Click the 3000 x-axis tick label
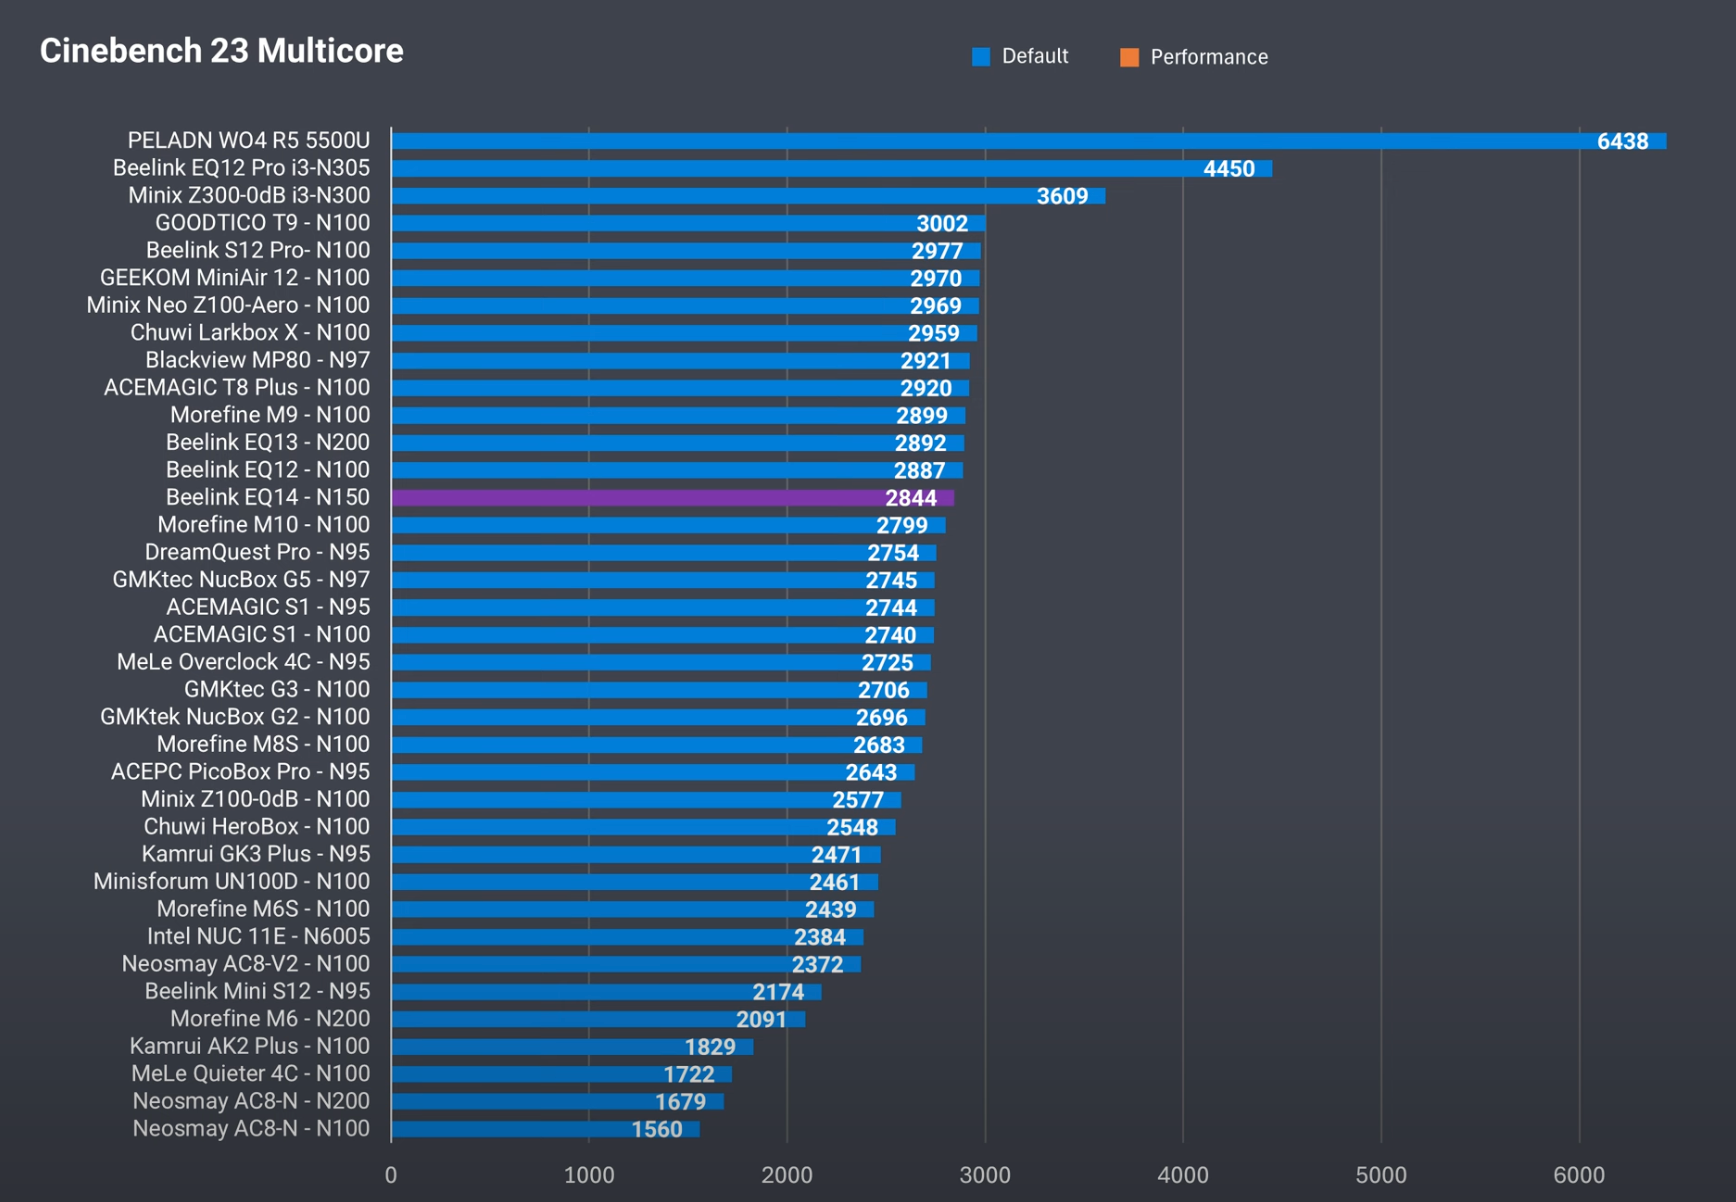The width and height of the screenshot is (1736, 1202). pyautogui.click(x=985, y=1175)
